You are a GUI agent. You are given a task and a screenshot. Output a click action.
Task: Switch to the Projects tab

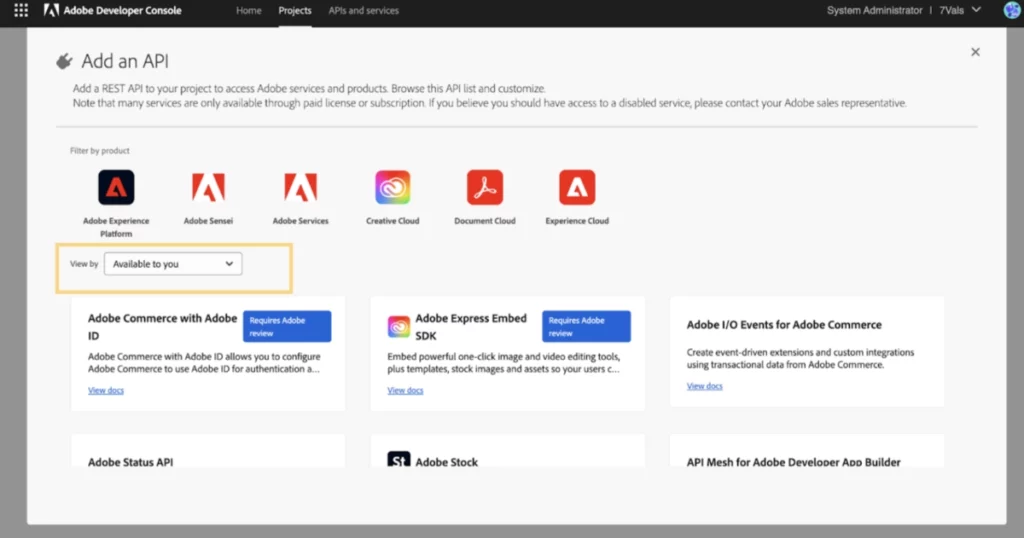click(295, 10)
